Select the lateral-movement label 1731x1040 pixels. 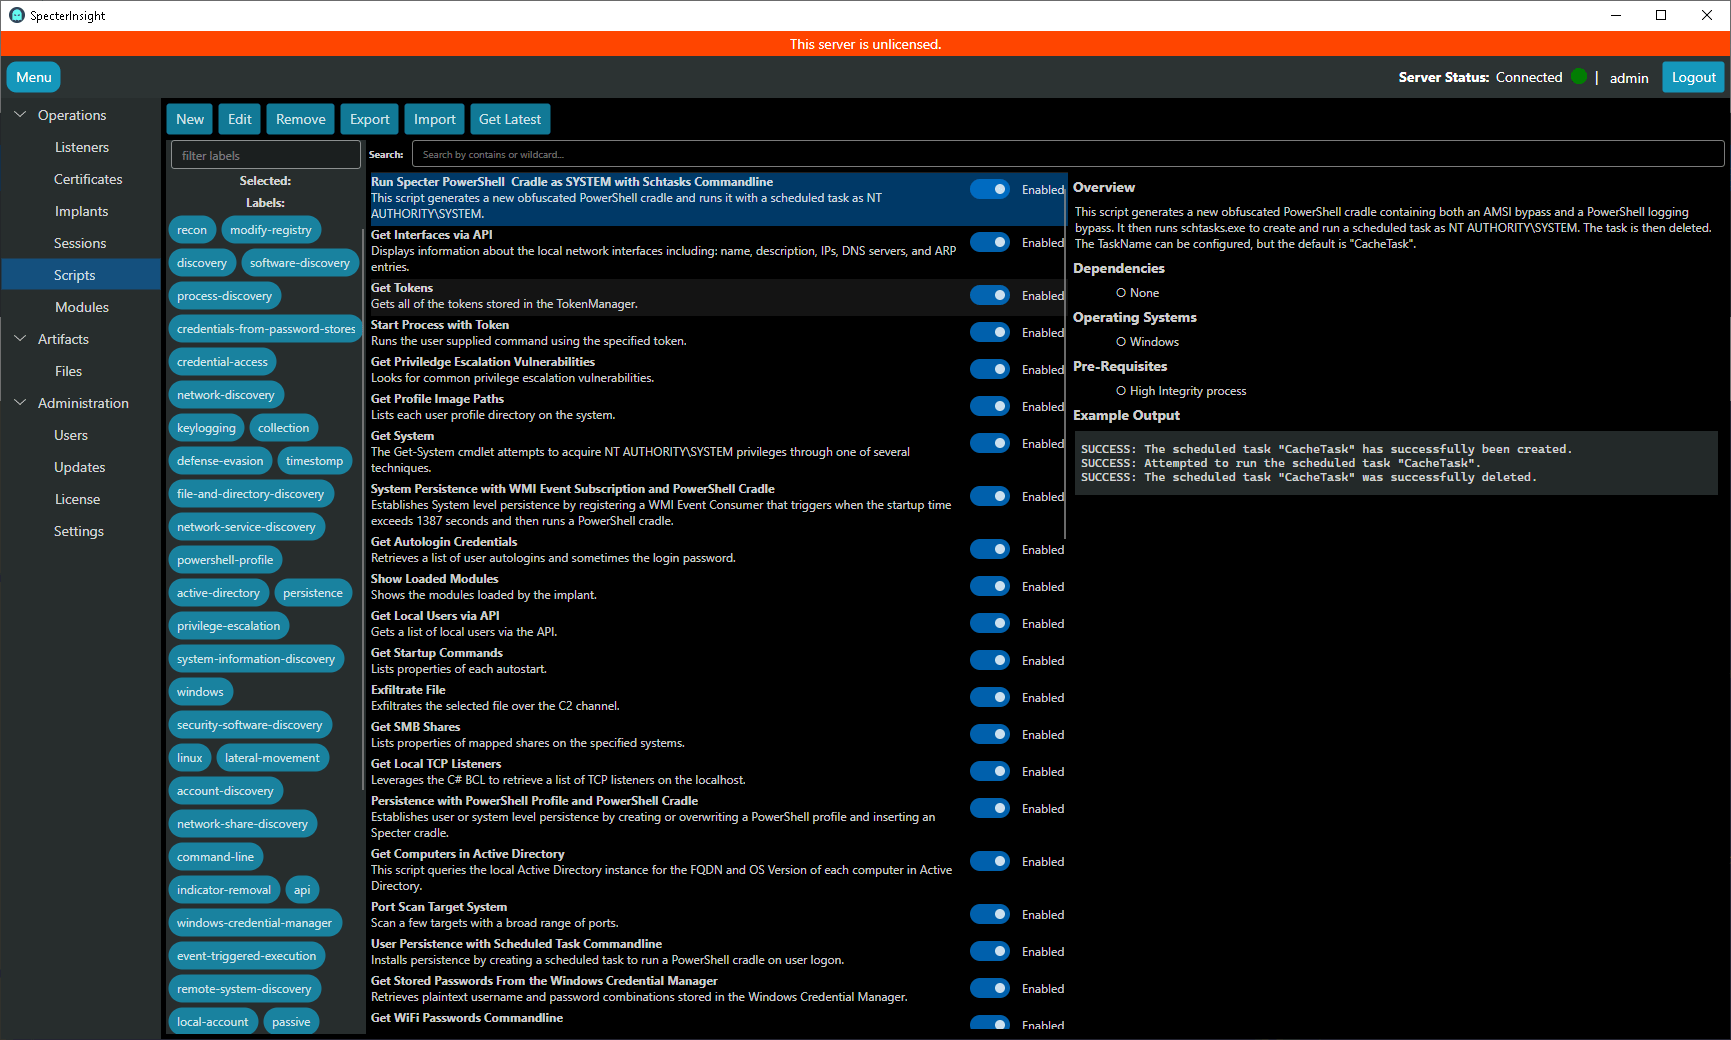tap(273, 758)
